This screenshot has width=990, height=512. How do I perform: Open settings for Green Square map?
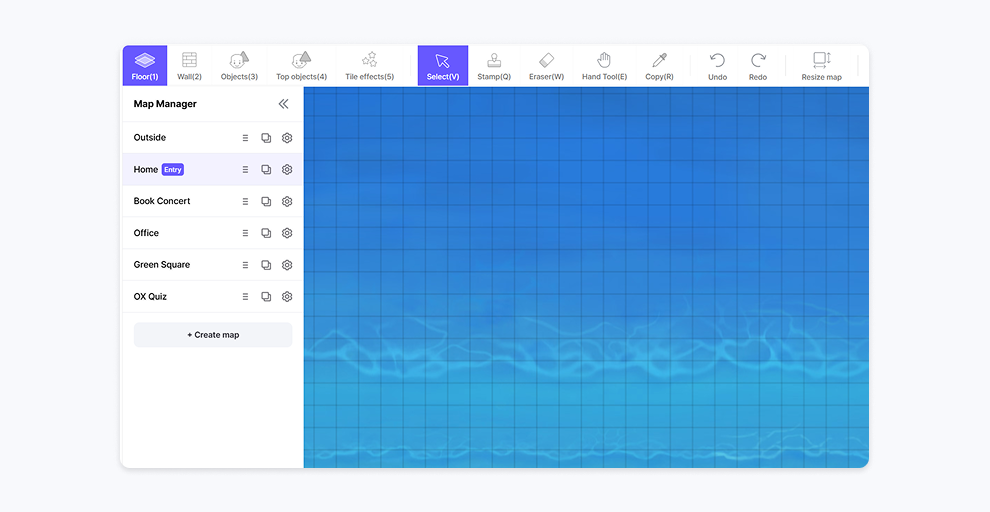[x=287, y=265]
